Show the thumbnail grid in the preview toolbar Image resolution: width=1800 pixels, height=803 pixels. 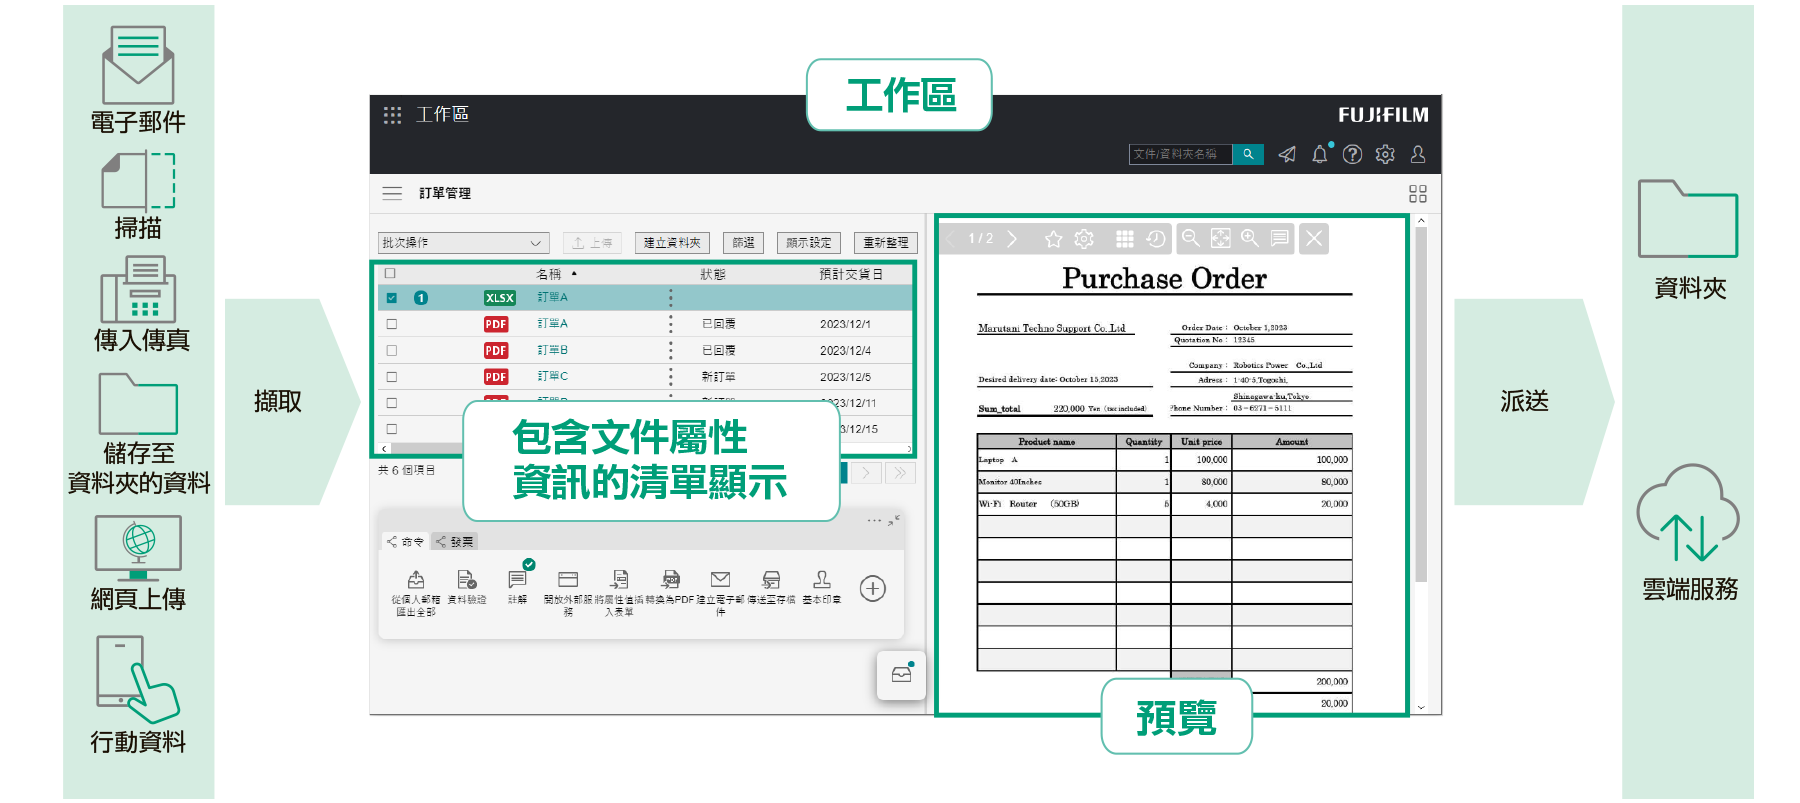[1125, 239]
